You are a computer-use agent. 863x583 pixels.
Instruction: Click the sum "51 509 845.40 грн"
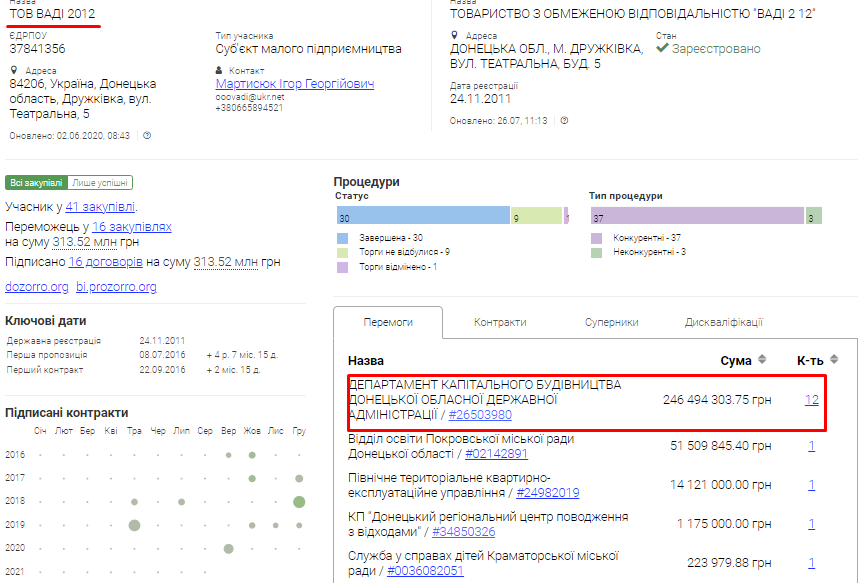720,446
